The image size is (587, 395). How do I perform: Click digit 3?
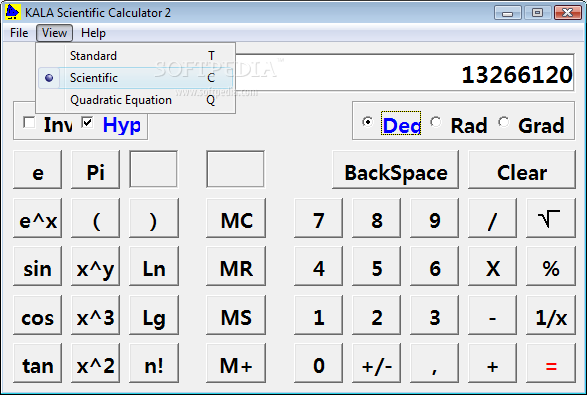pos(434,315)
